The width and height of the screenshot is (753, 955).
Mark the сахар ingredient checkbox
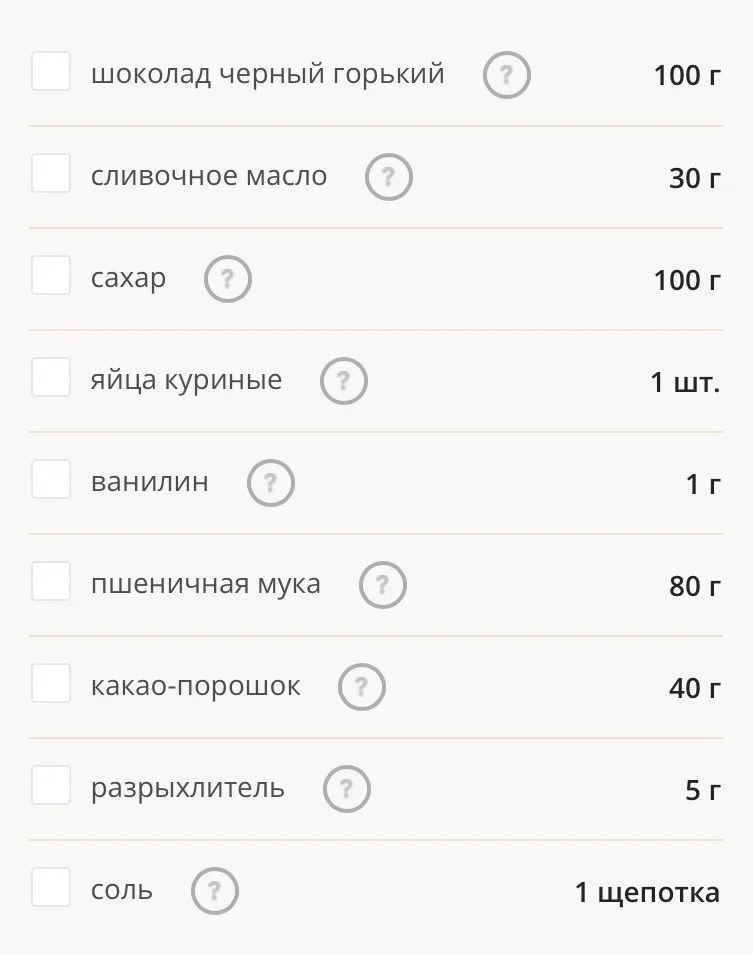click(51, 276)
